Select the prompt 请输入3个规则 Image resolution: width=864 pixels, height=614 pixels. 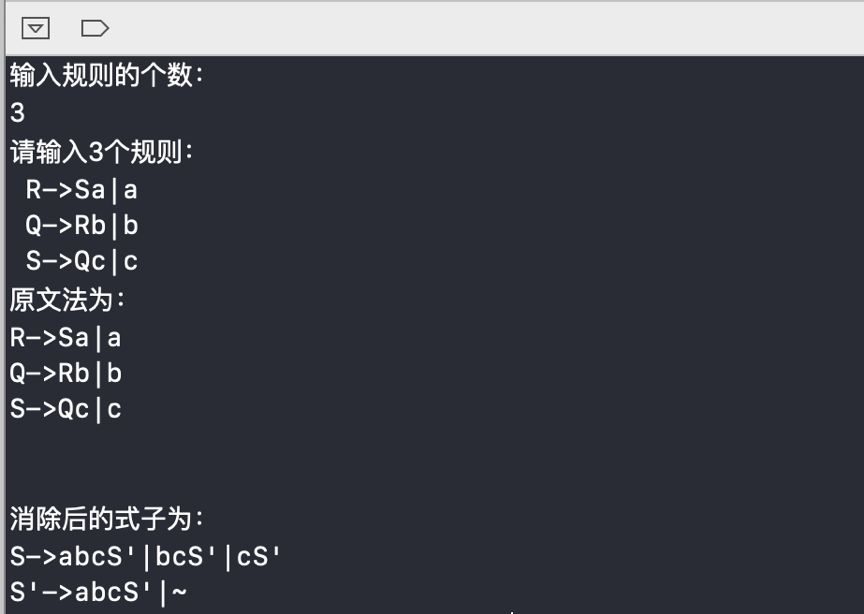(101, 152)
